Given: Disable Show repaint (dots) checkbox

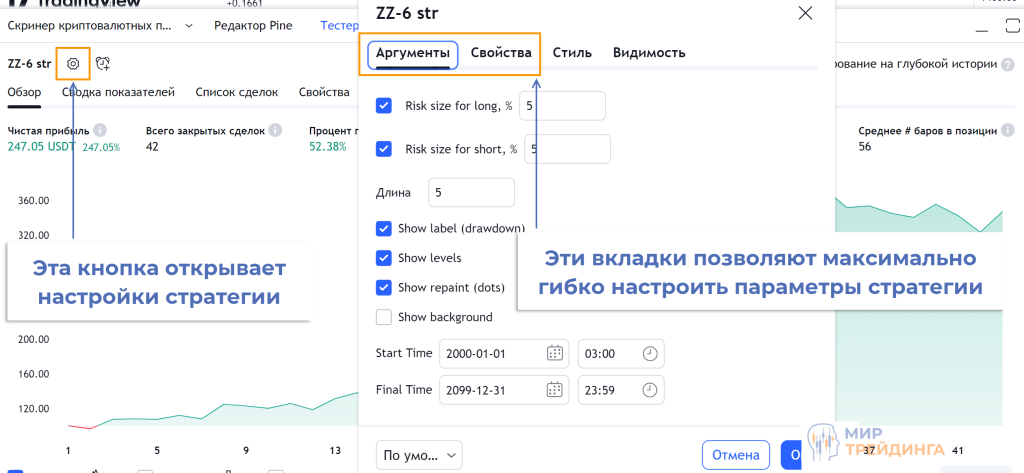Looking at the screenshot, I should pos(384,287).
